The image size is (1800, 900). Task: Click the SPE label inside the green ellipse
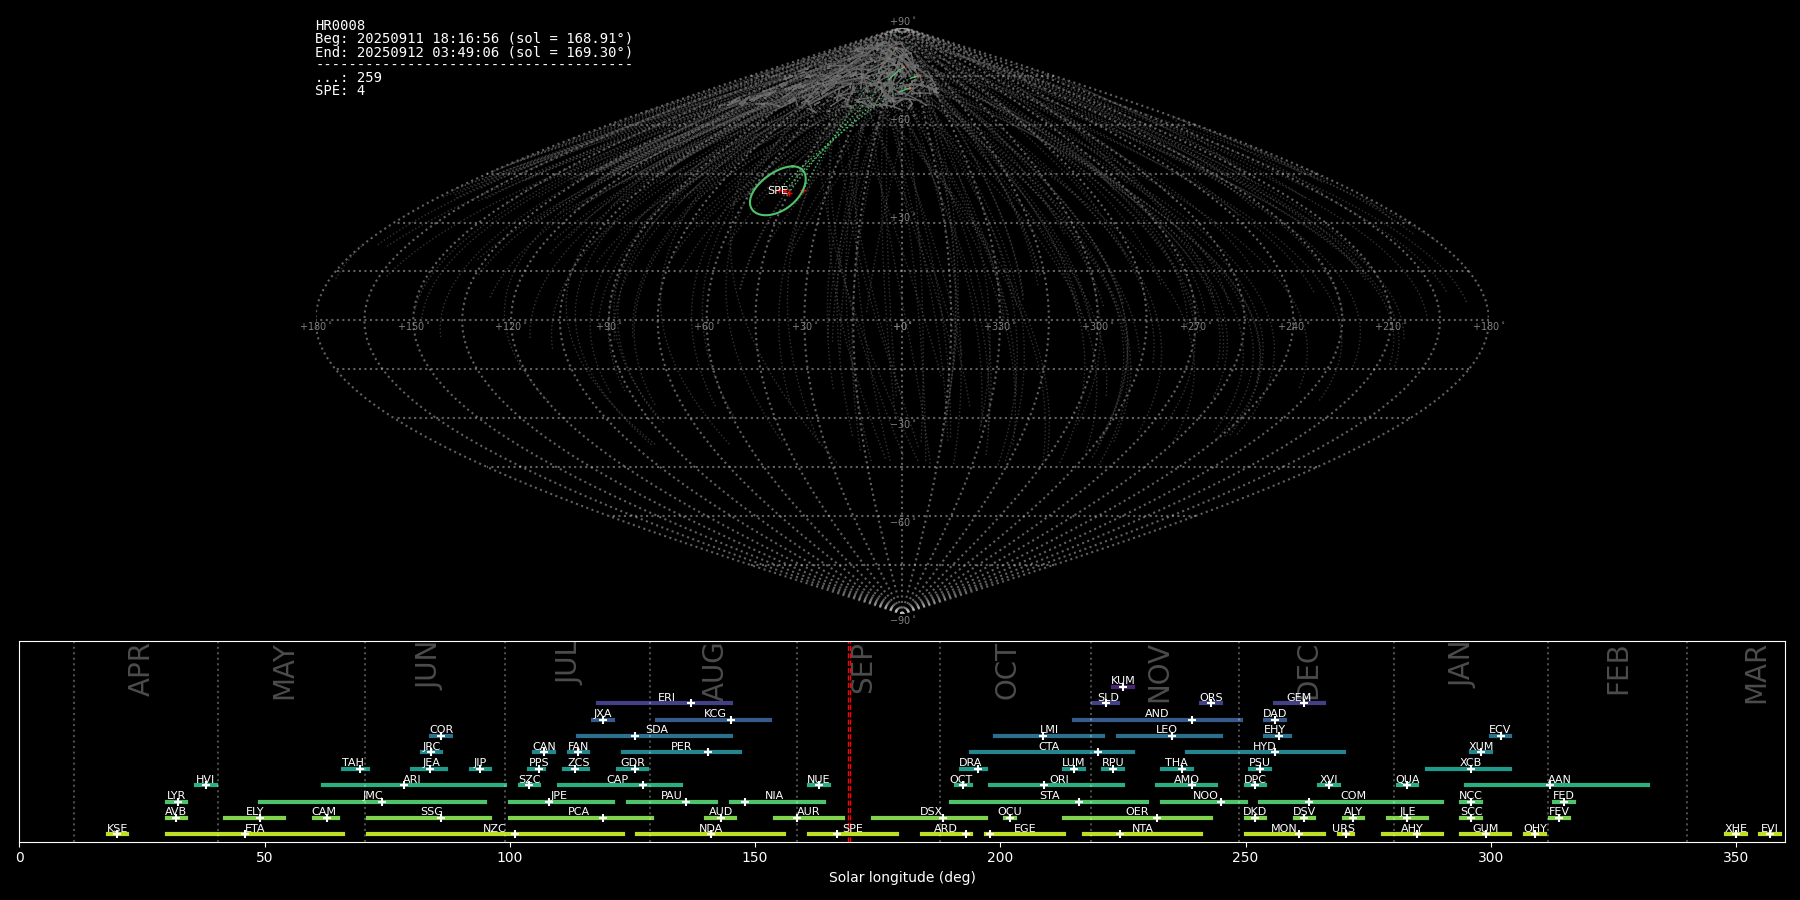(x=777, y=191)
